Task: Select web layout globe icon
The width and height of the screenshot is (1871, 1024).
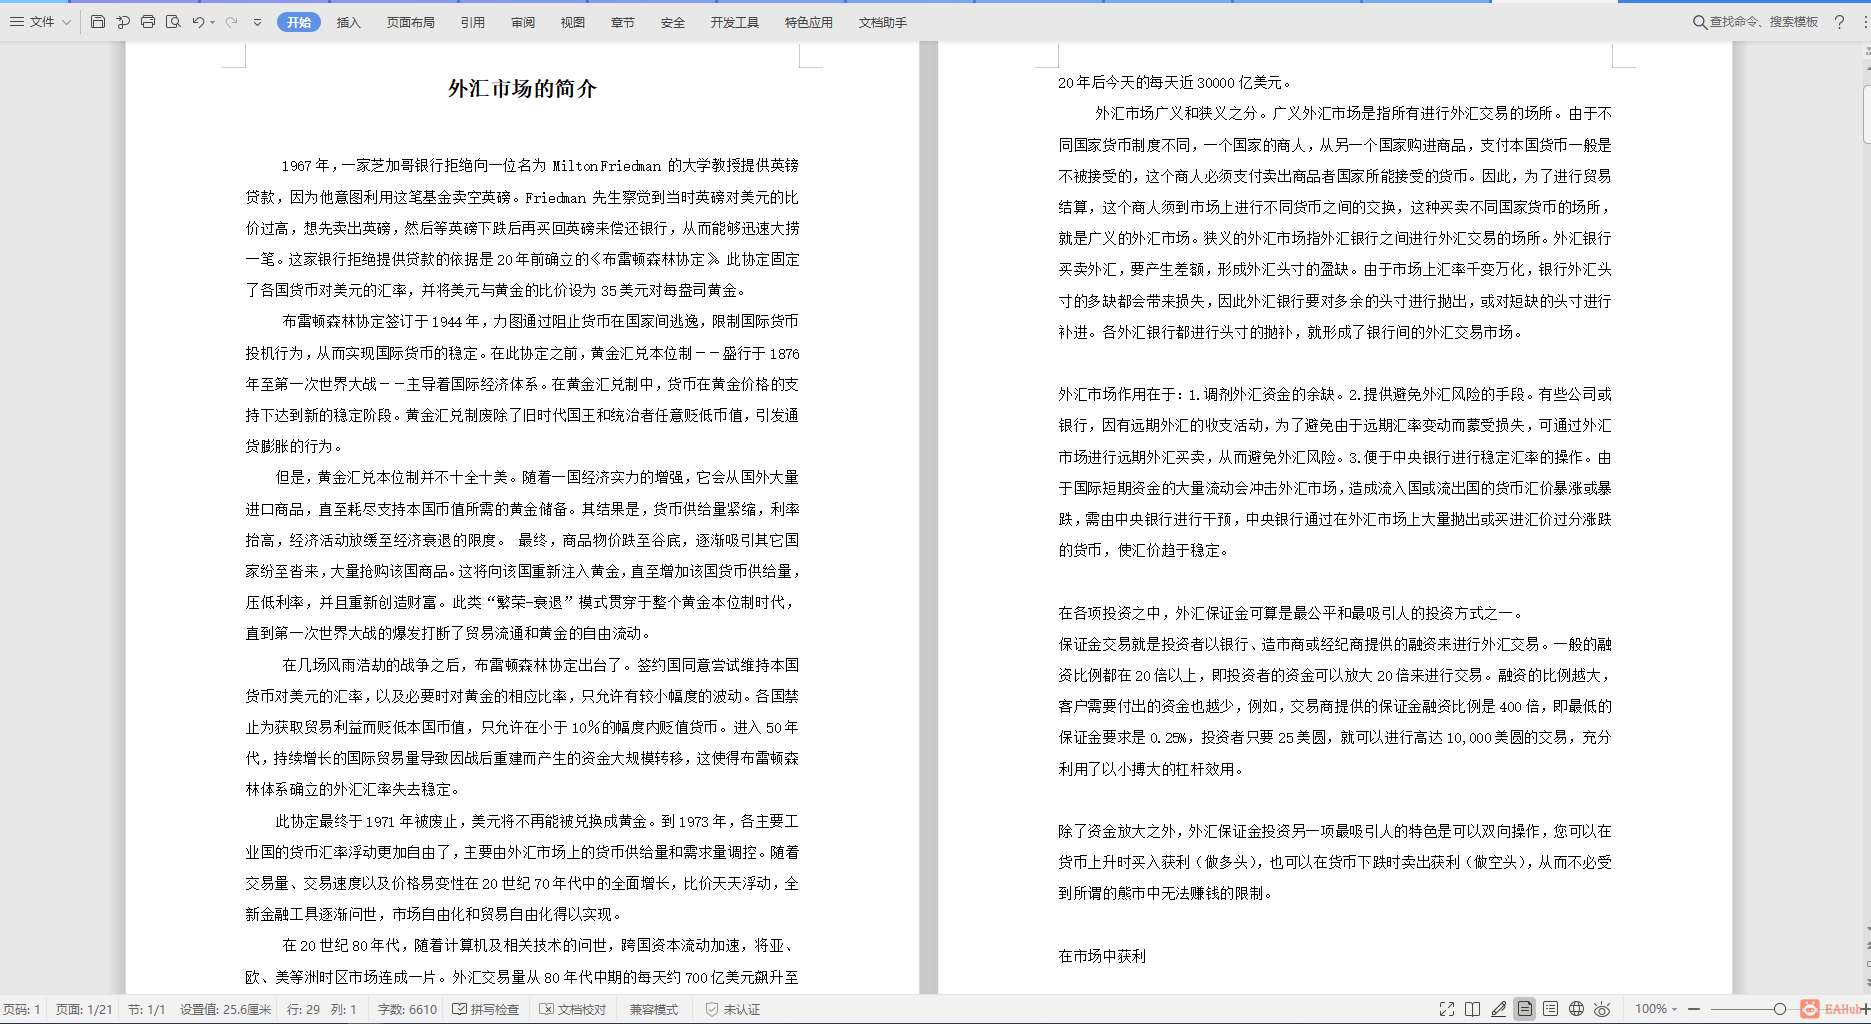Action: click(x=1576, y=1009)
